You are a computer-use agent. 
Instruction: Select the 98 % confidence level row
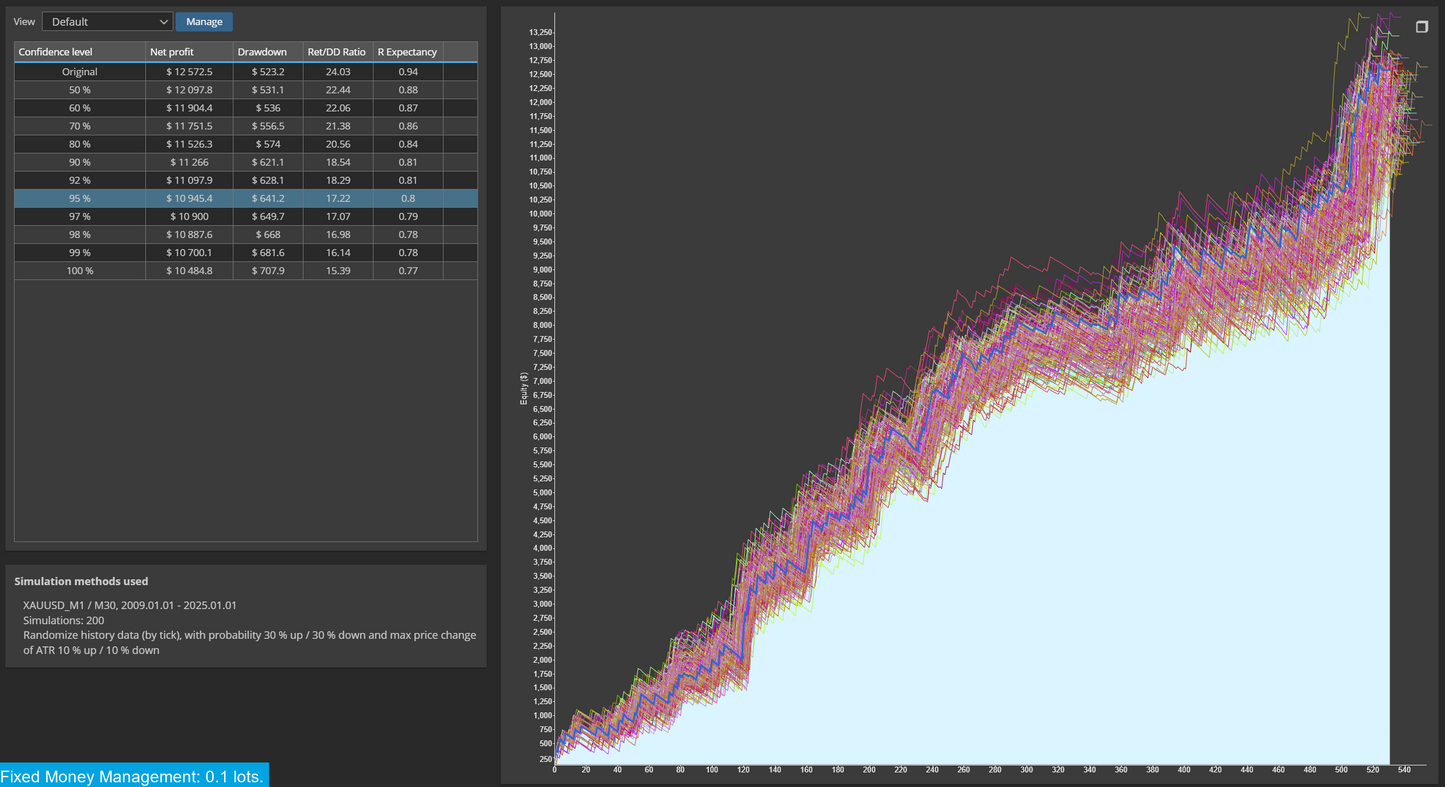246,234
